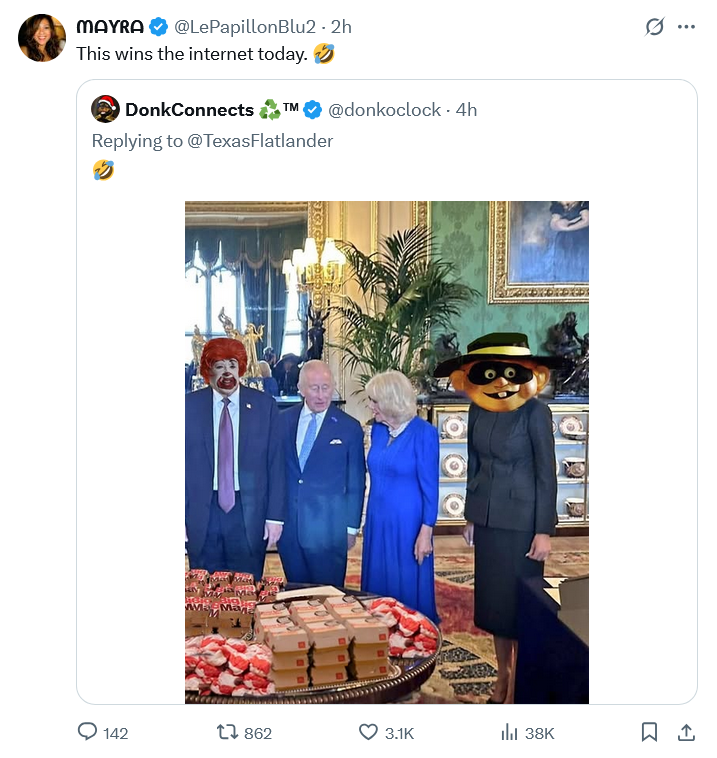Click the MAYRA display name
The image size is (717, 758).
[x=110, y=27]
